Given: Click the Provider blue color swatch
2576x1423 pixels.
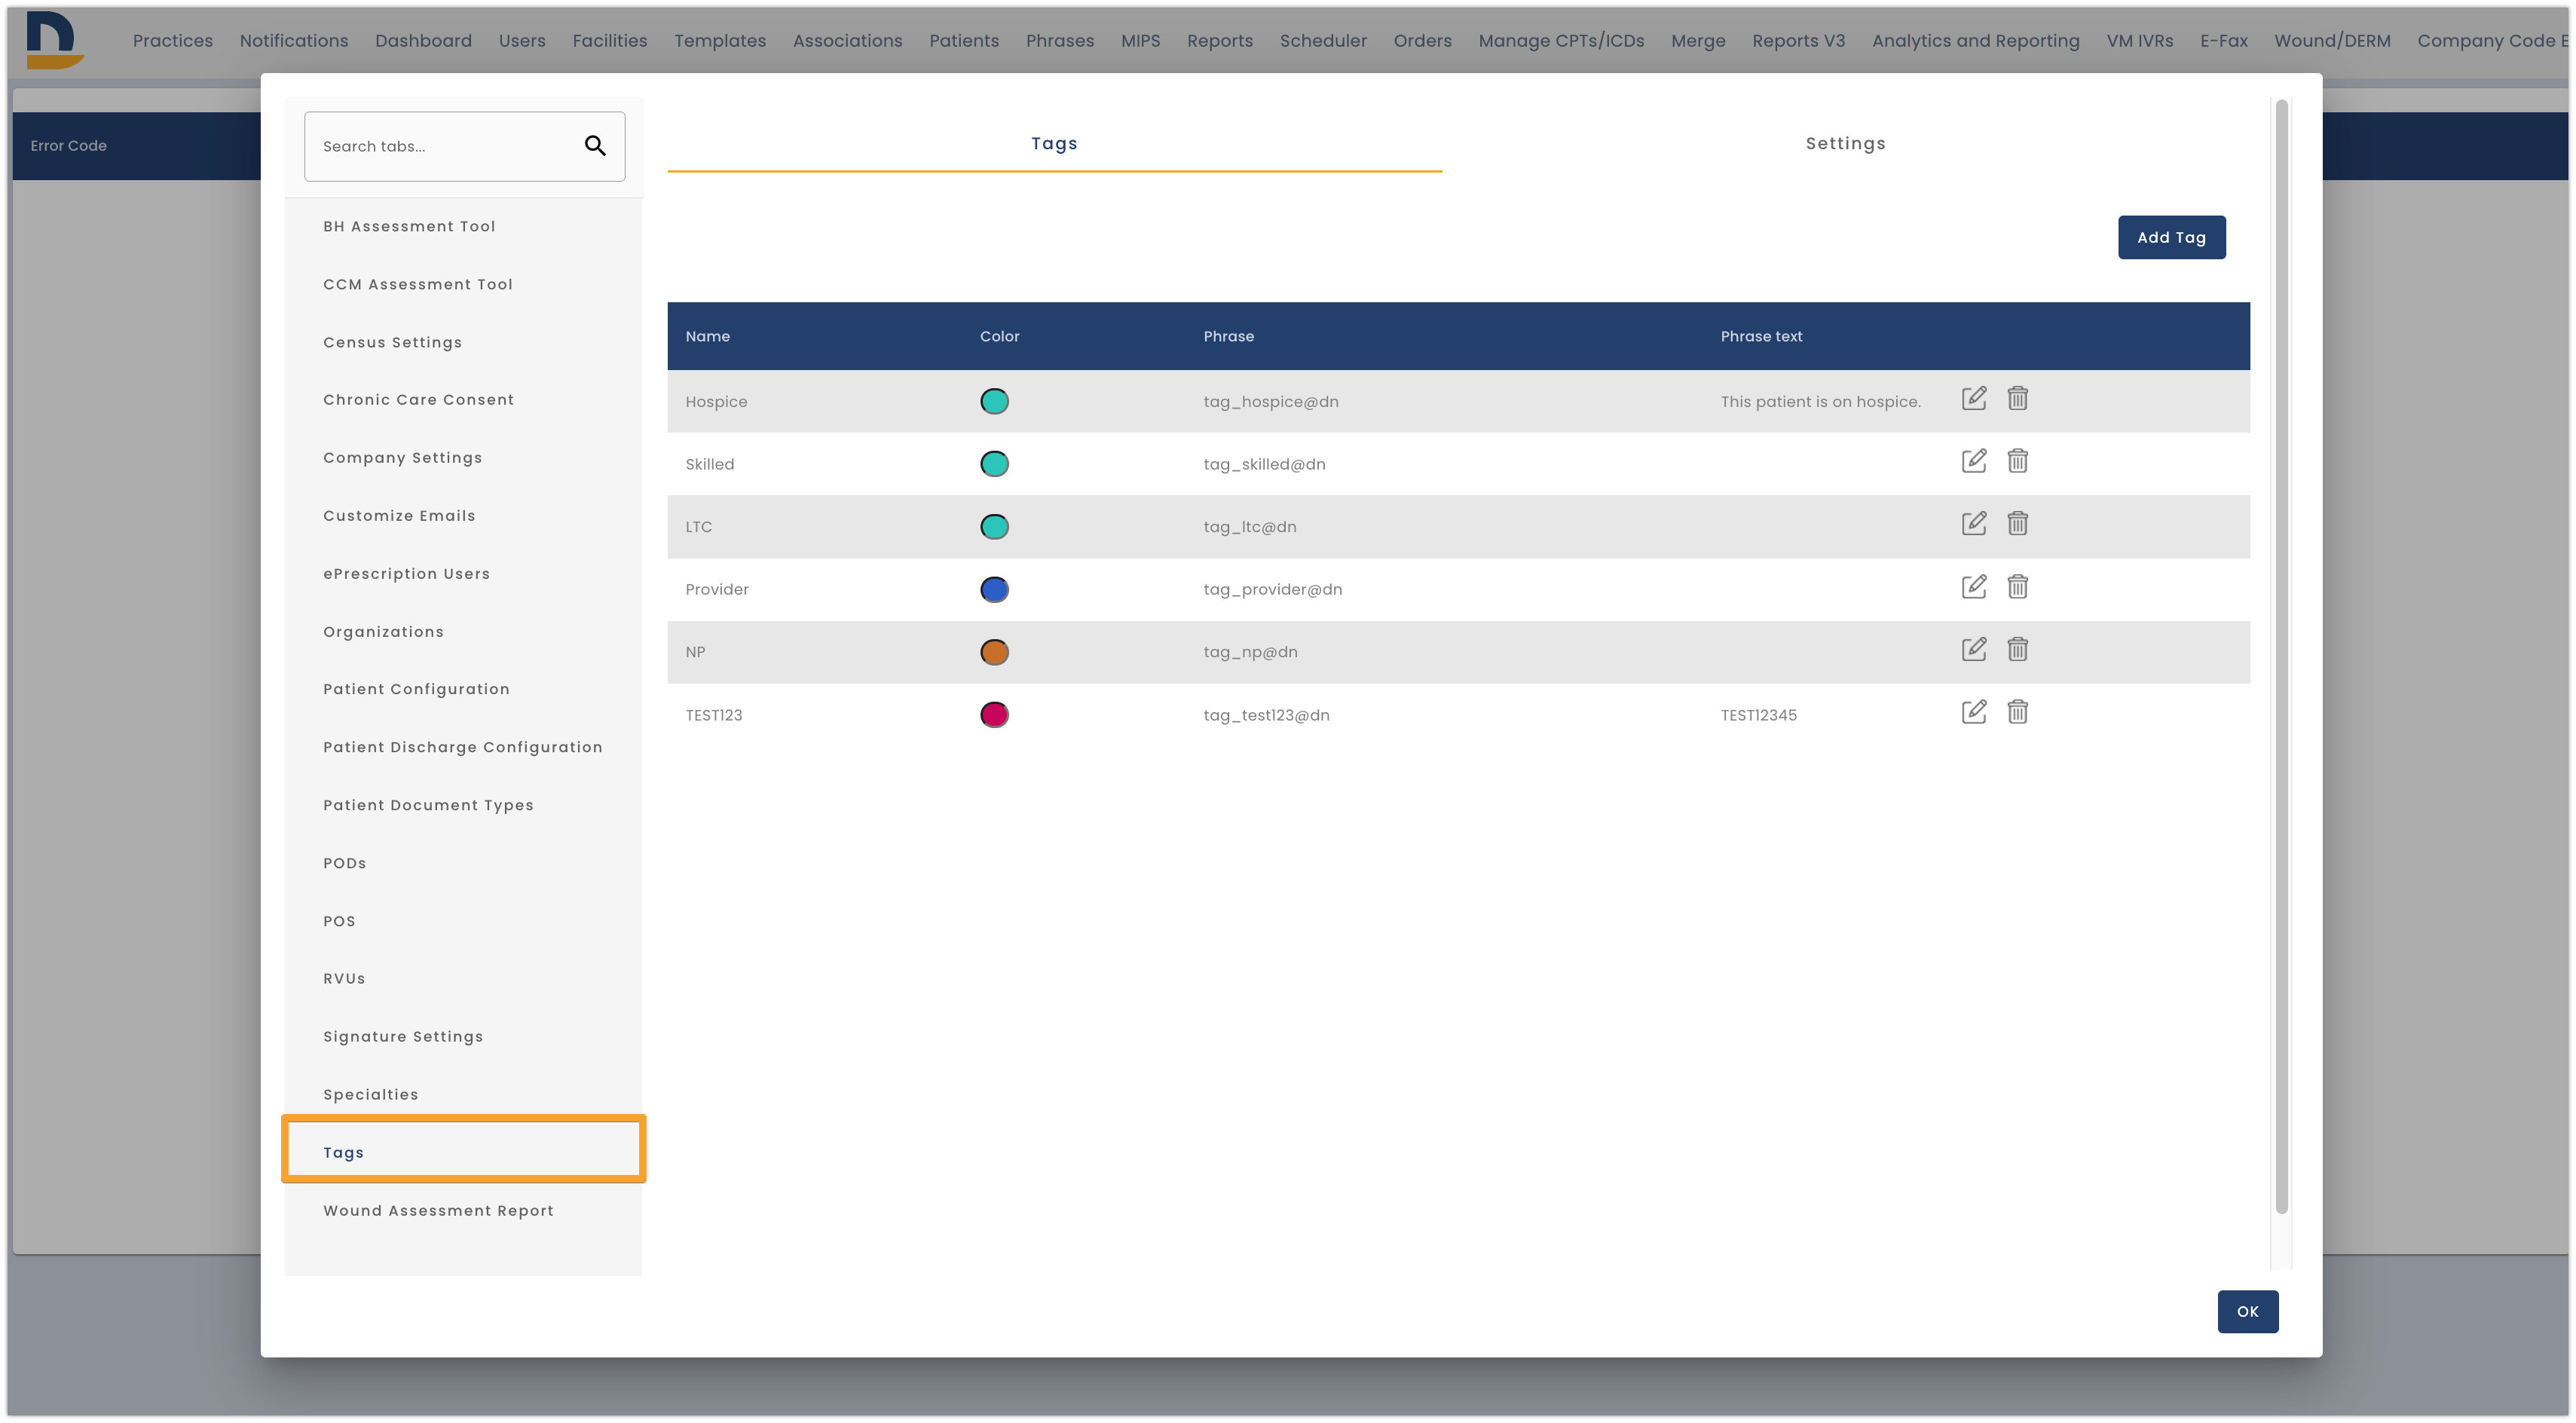Looking at the screenshot, I should point(994,589).
